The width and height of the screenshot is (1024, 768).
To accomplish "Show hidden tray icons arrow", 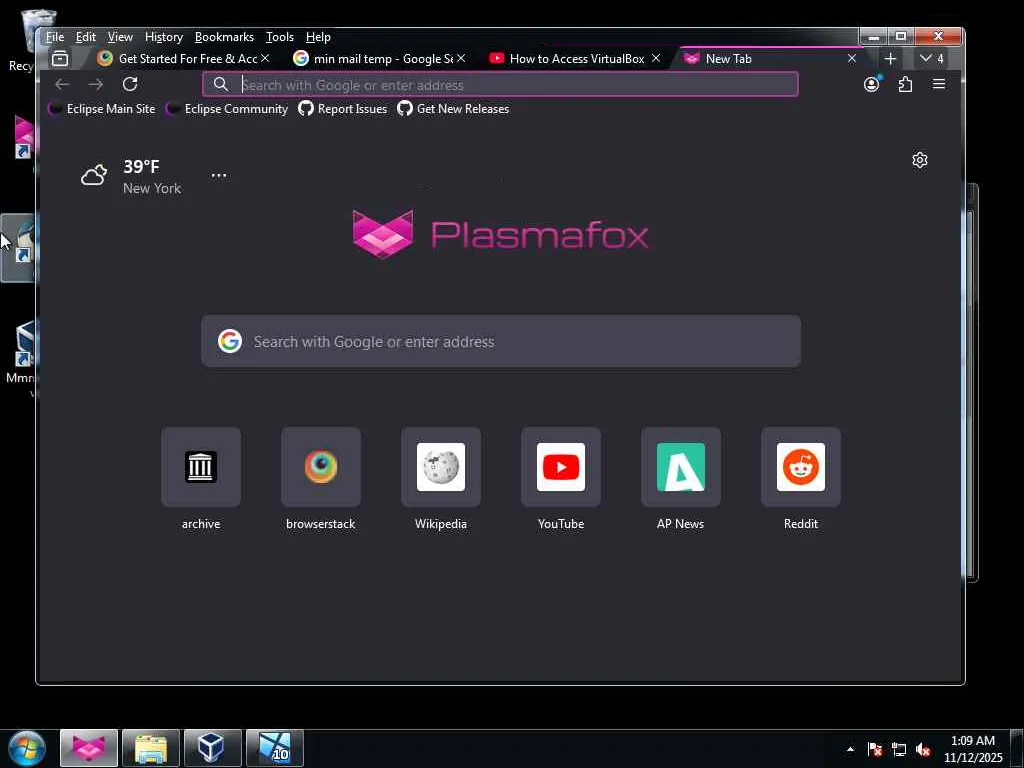I will pyautogui.click(x=850, y=749).
